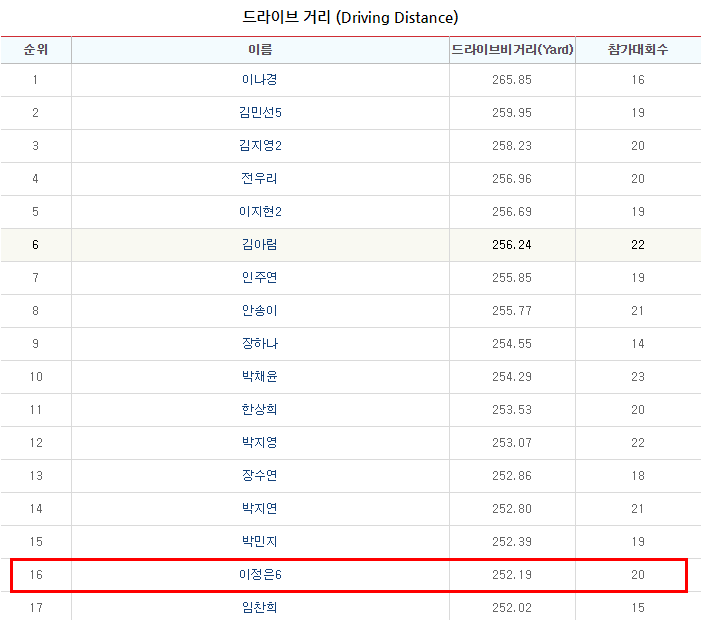704x620 pixels.
Task: Select tournament count 23 in 박채윤 row
Action: 638,377
